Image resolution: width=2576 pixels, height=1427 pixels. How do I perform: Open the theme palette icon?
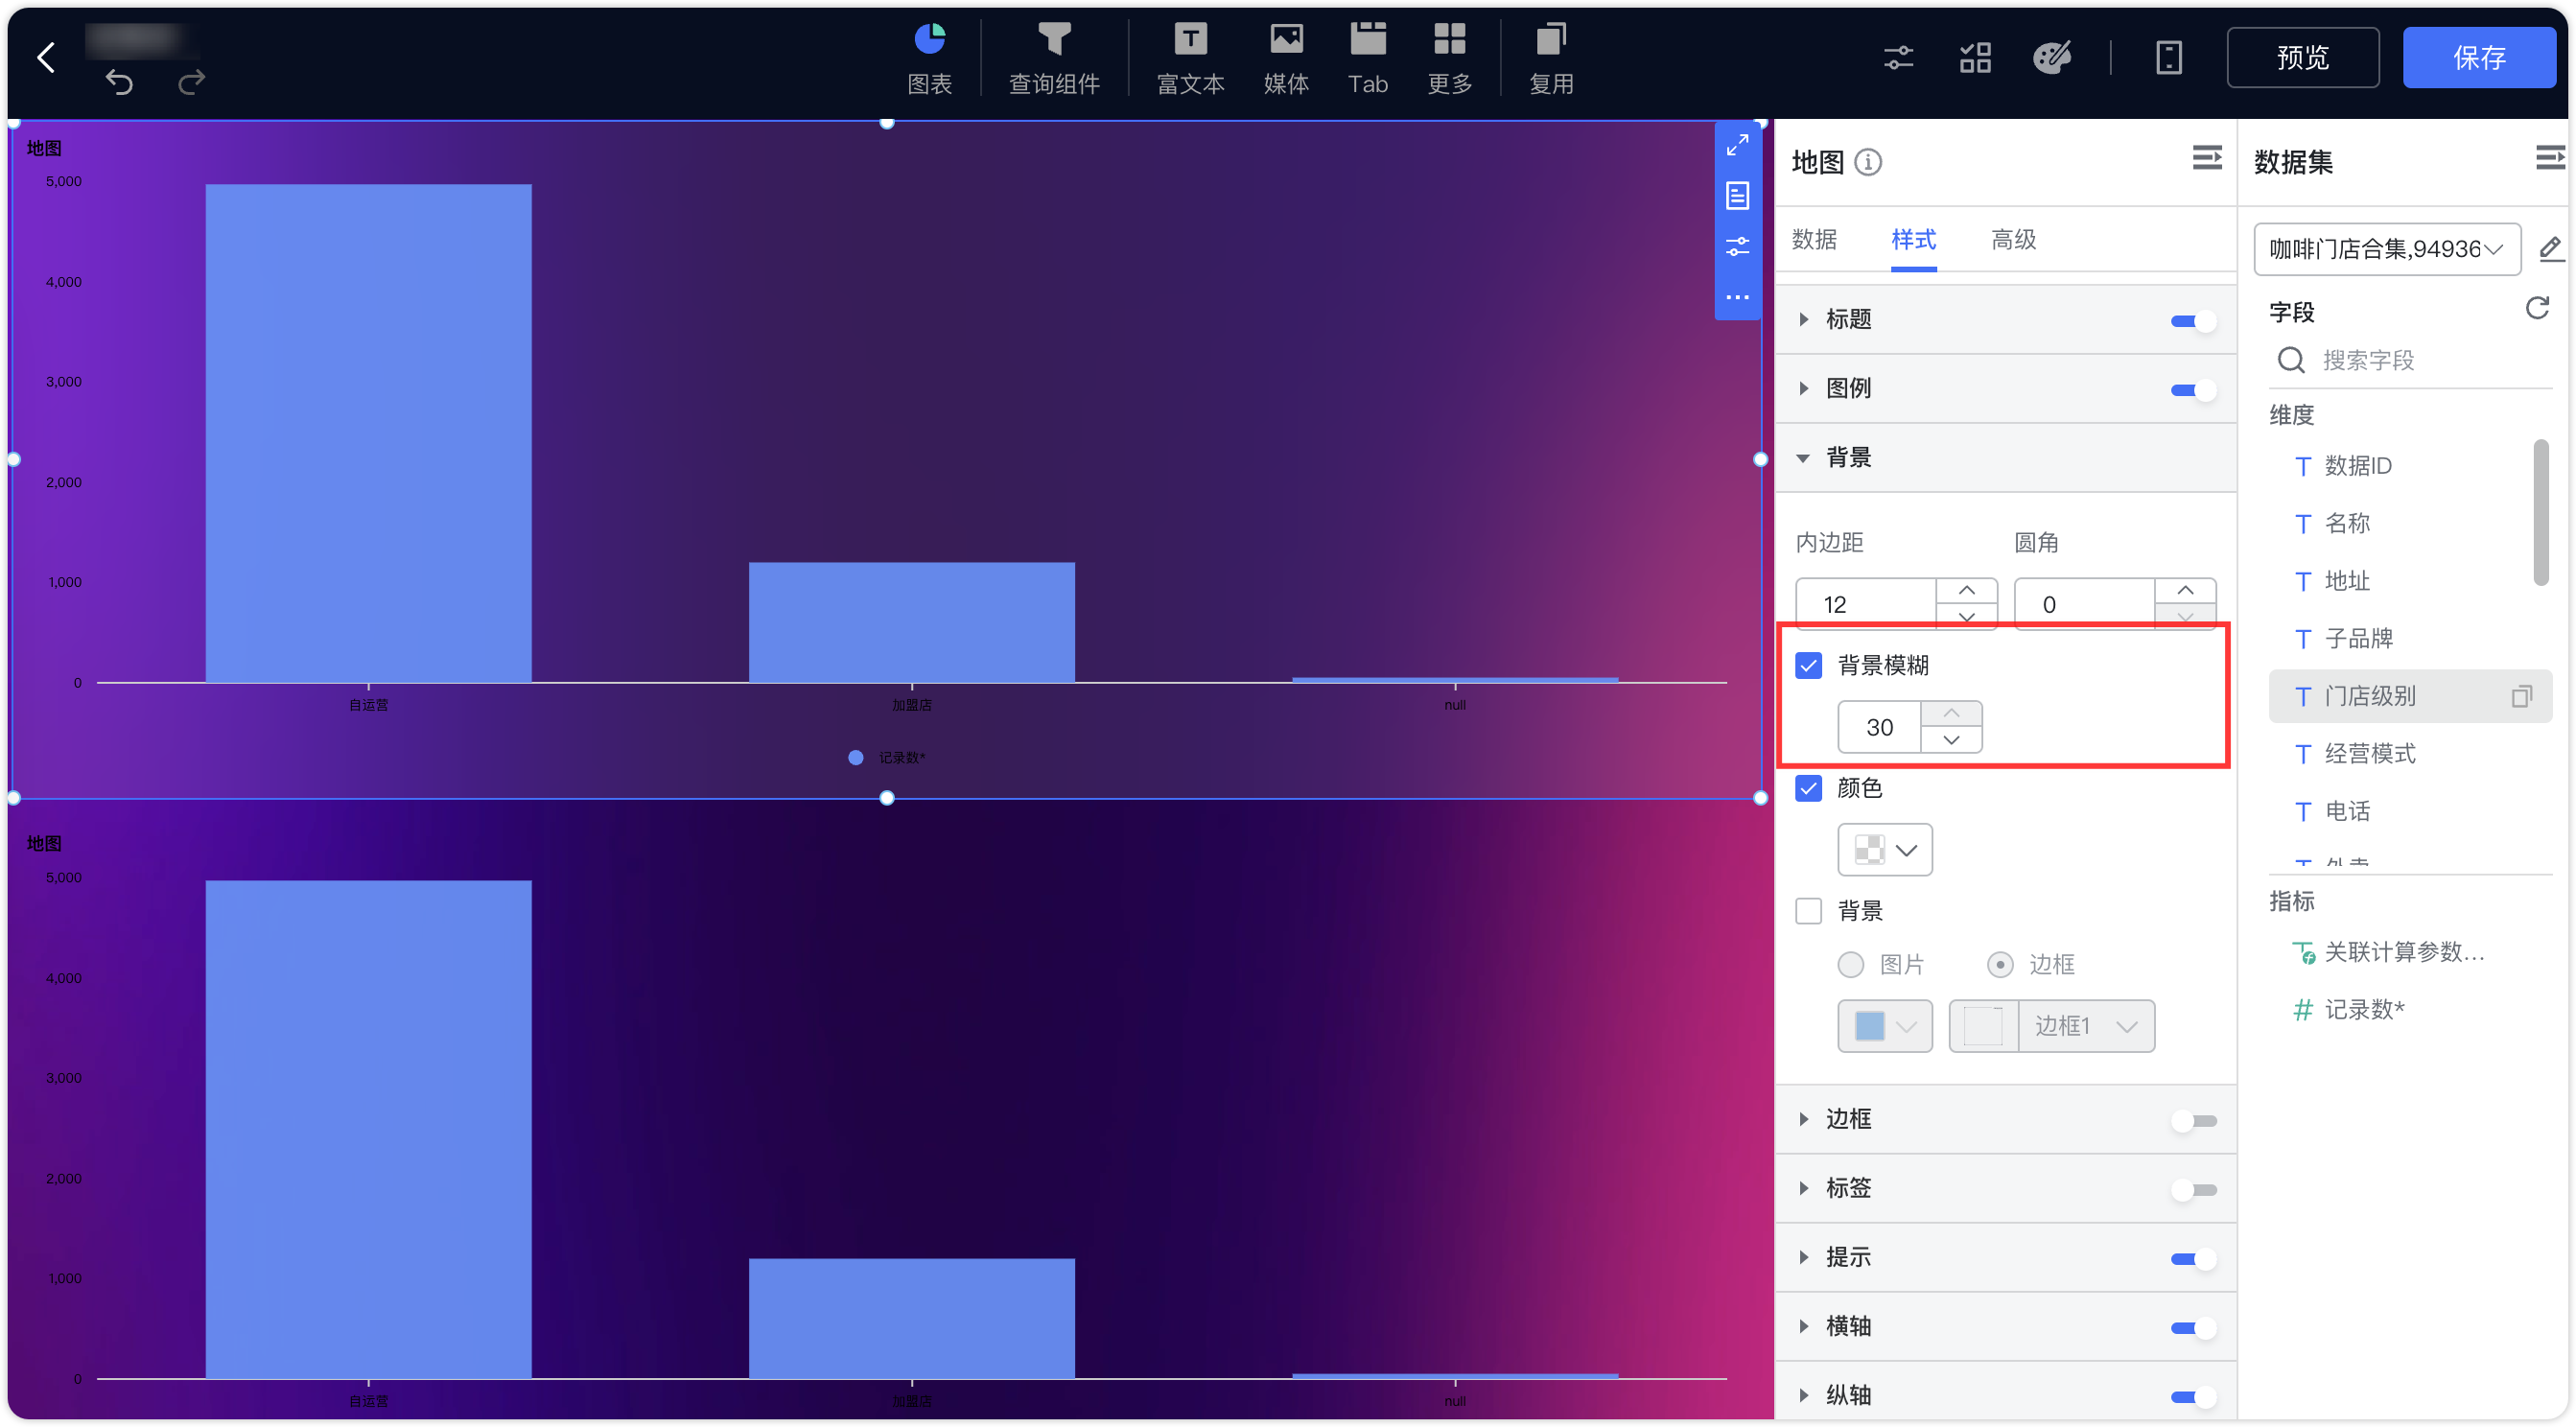(2051, 58)
